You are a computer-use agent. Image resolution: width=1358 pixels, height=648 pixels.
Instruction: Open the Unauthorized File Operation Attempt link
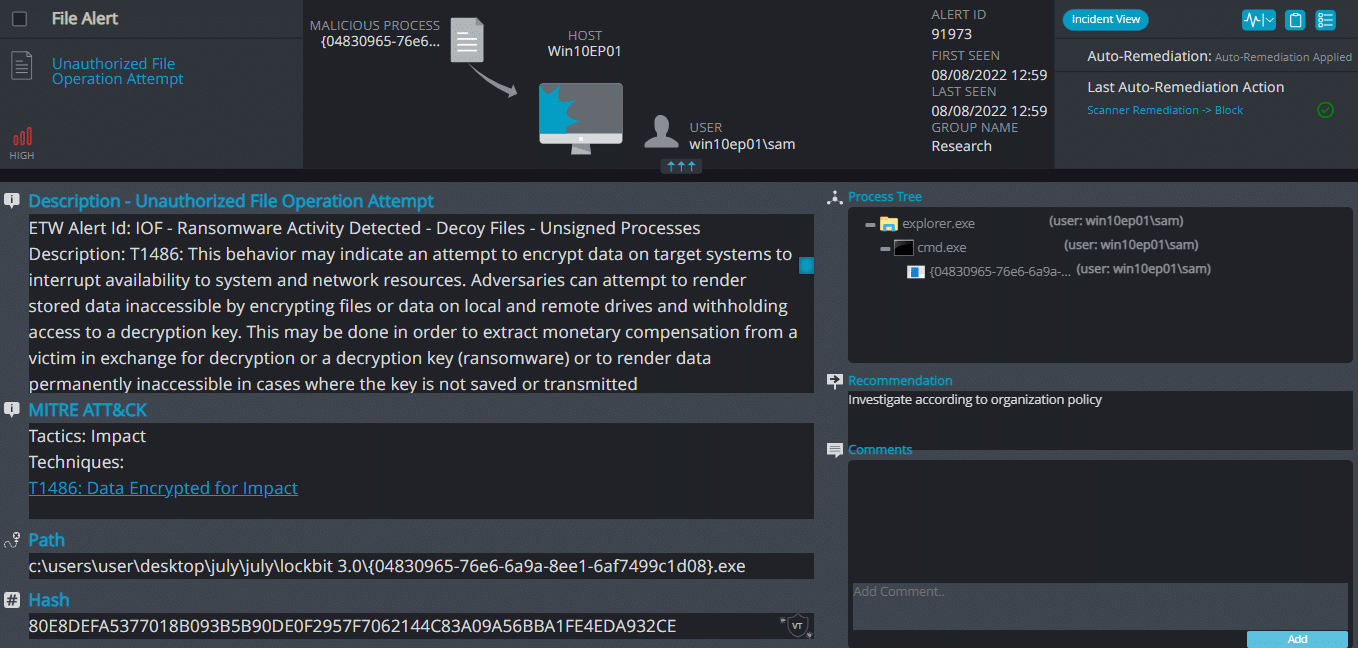click(x=118, y=71)
